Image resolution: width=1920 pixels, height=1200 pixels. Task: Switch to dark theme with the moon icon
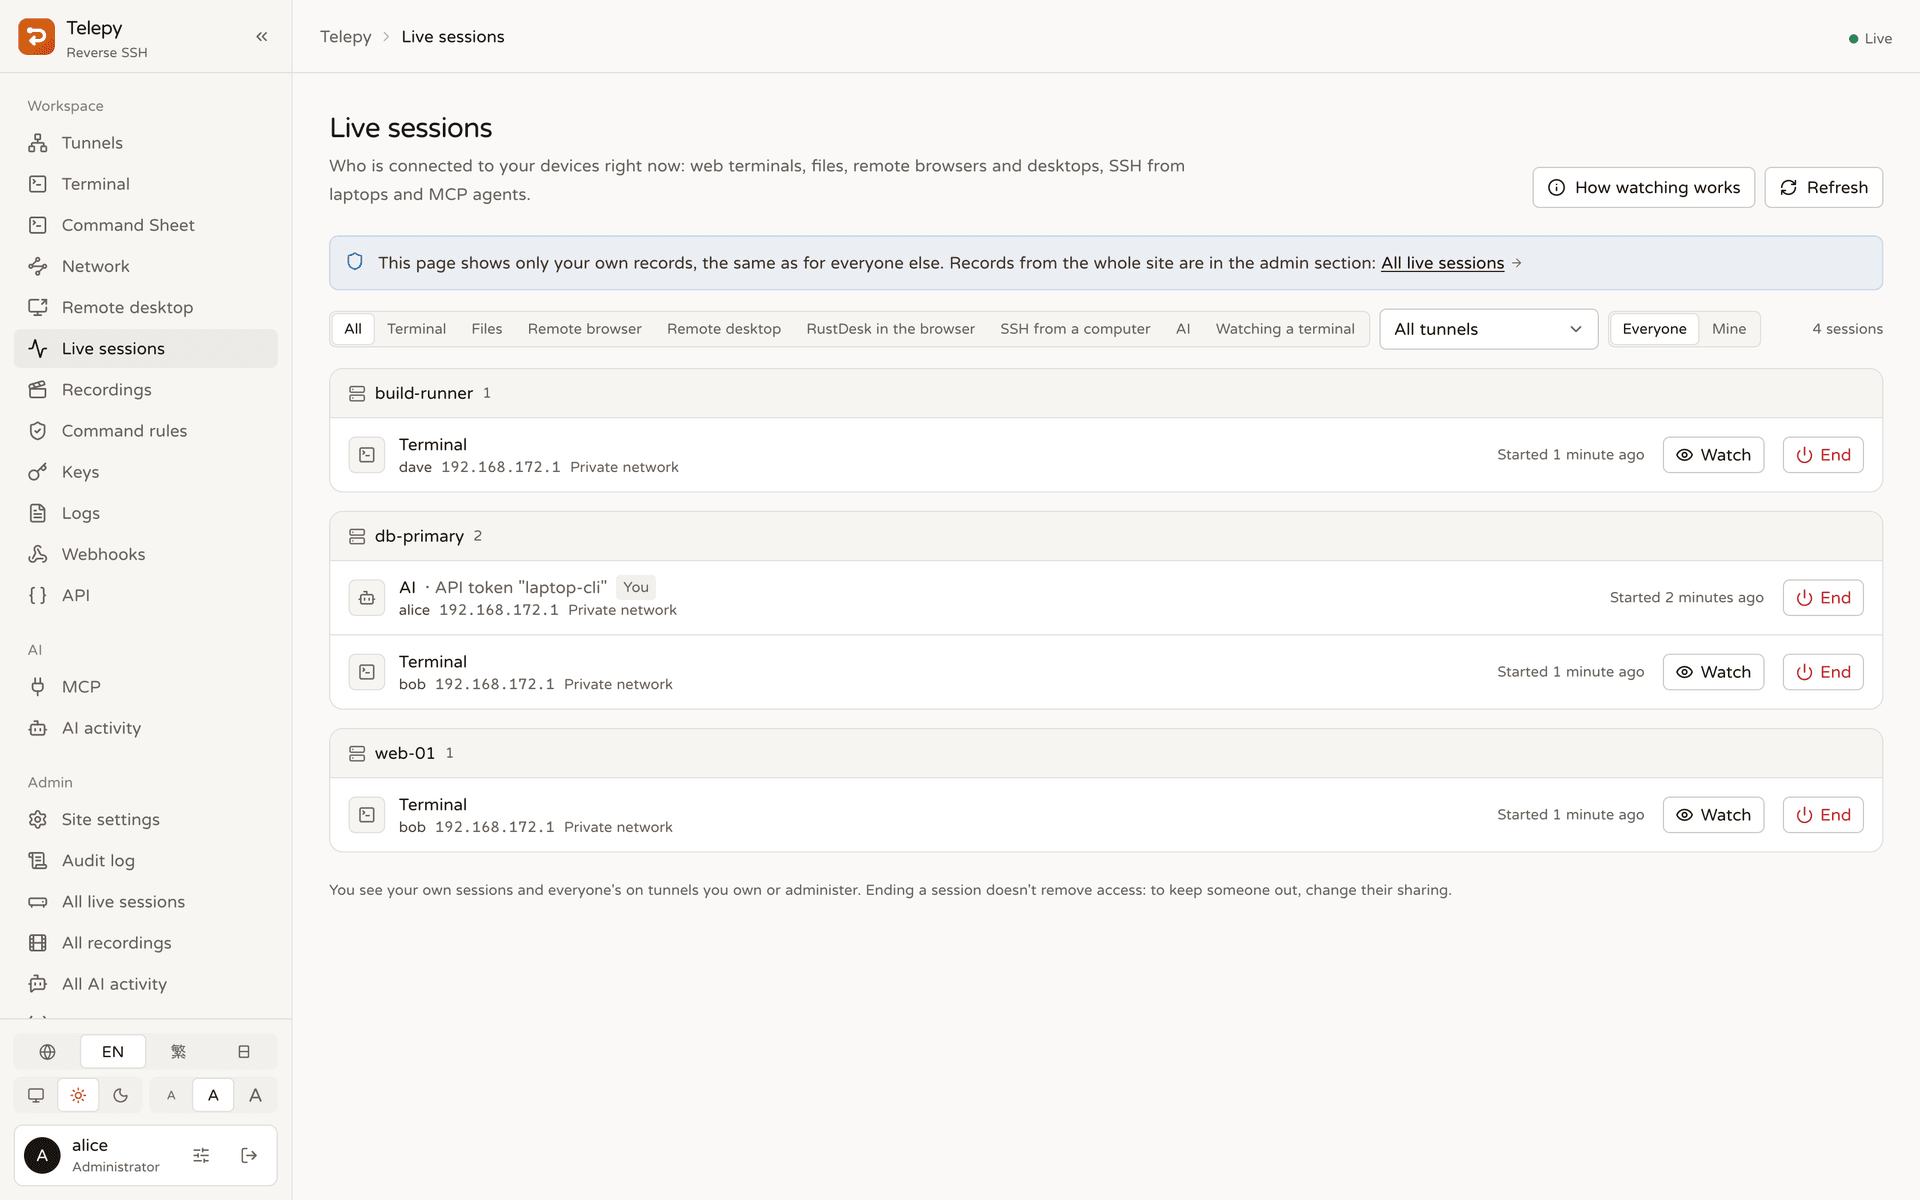coord(121,1095)
